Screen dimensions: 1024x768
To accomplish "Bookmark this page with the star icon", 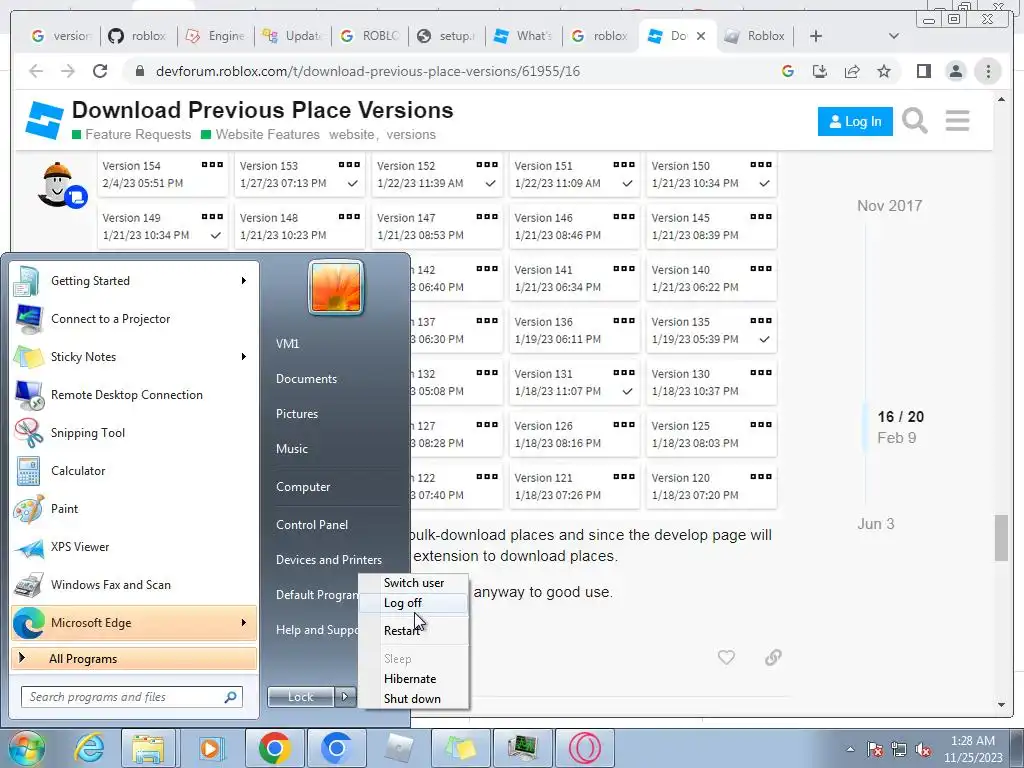I will point(884,71).
